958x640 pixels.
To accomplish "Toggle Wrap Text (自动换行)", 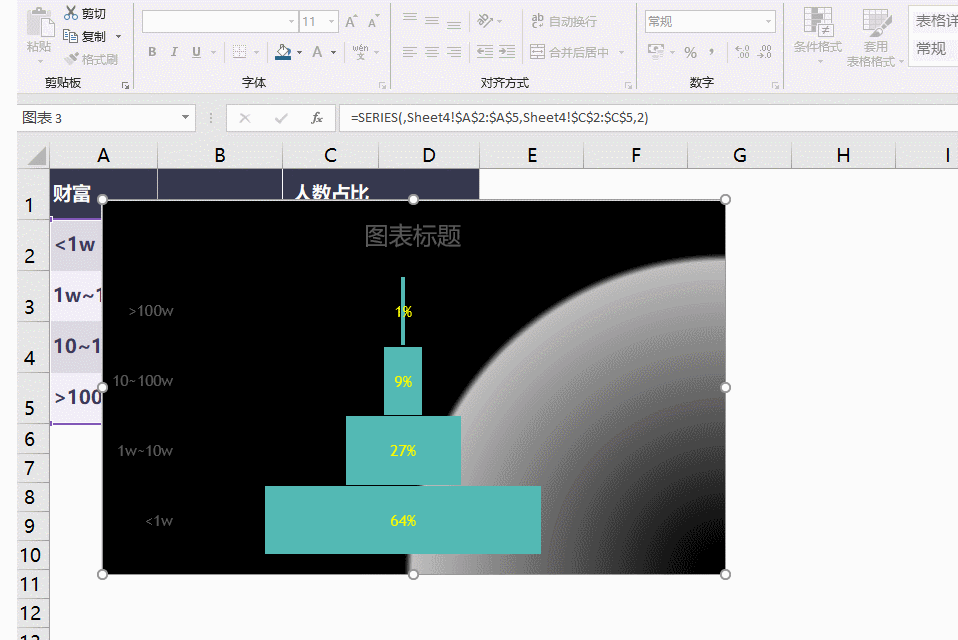I will click(564, 21).
